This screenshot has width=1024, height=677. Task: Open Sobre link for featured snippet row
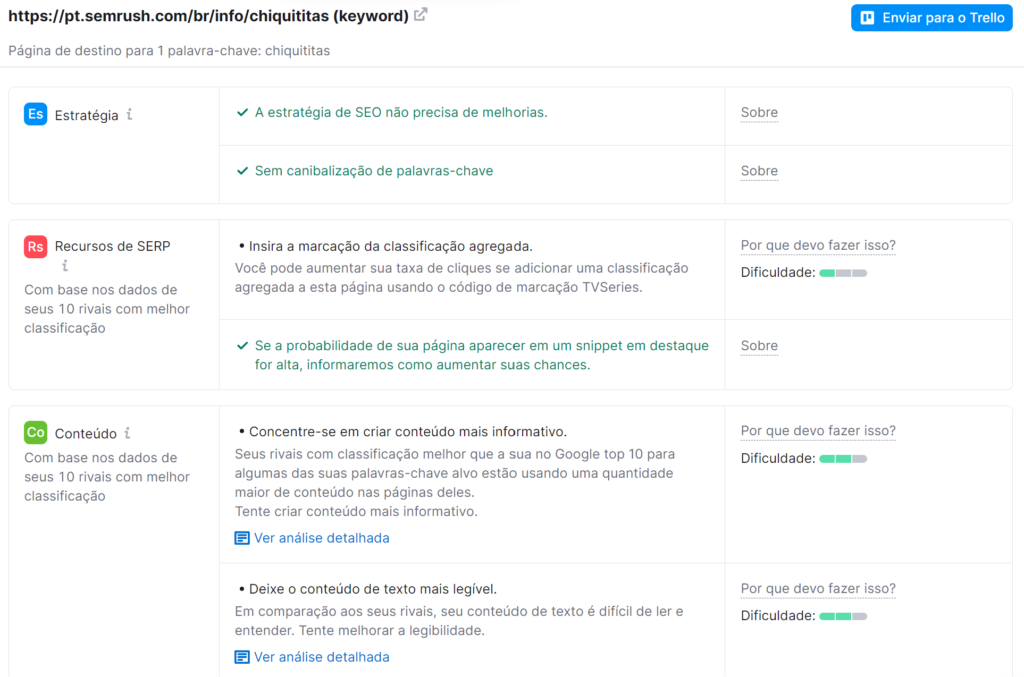759,346
